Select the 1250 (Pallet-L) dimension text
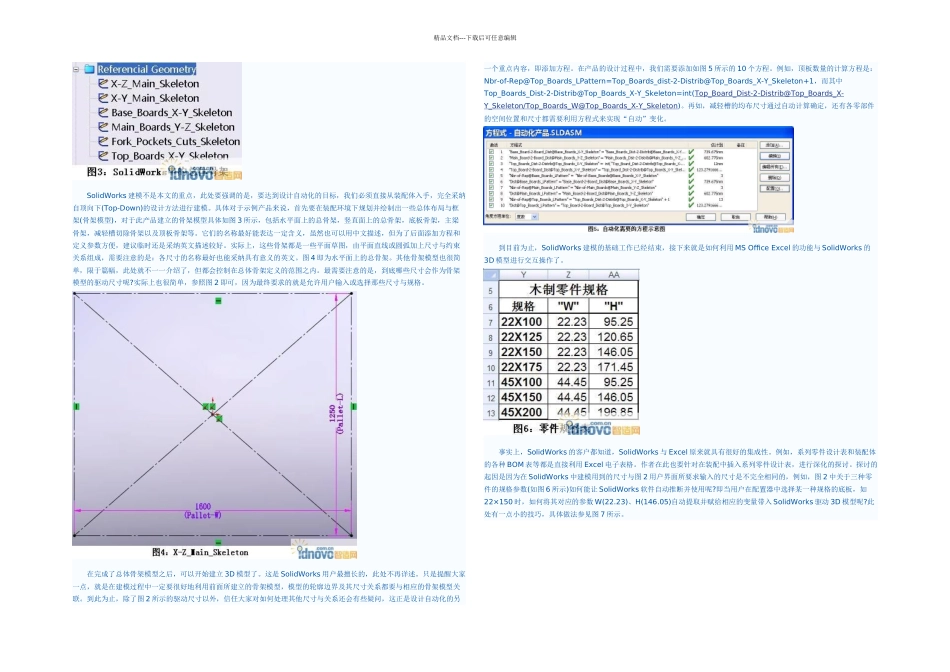Screen dimensions: 950x672 [x=336, y=413]
